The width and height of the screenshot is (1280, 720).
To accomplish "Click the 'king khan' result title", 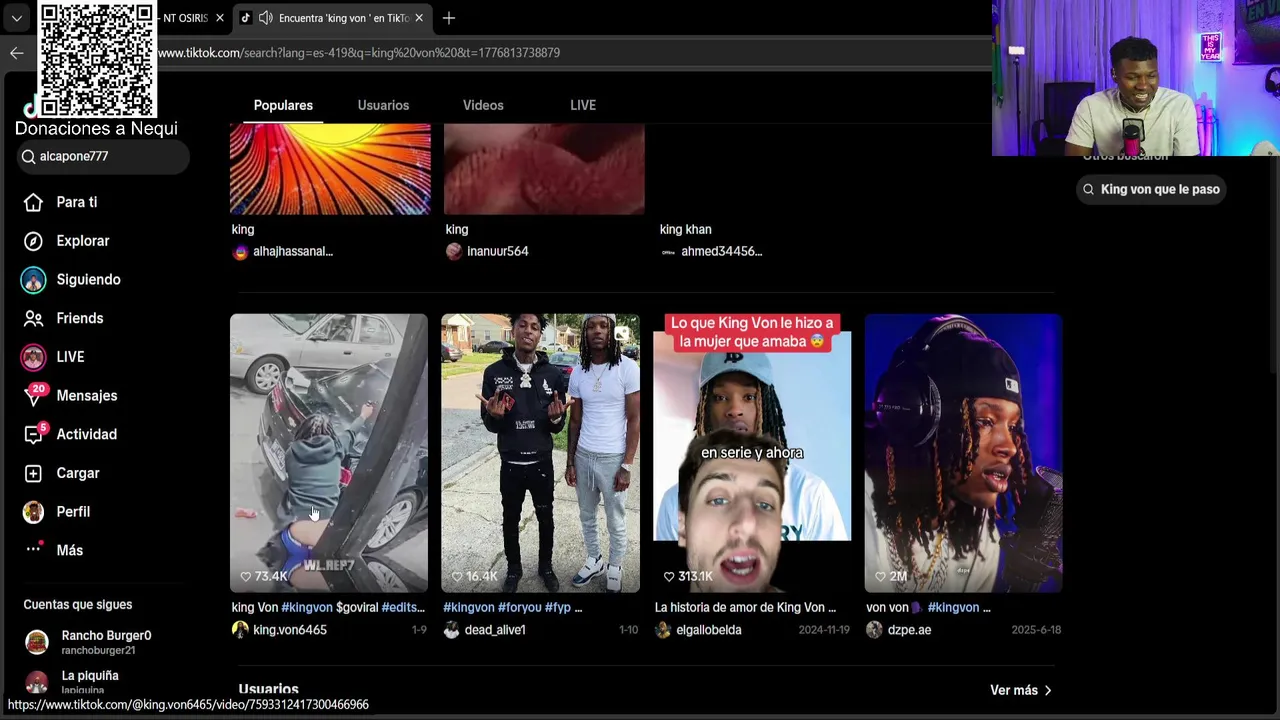I will point(685,229).
